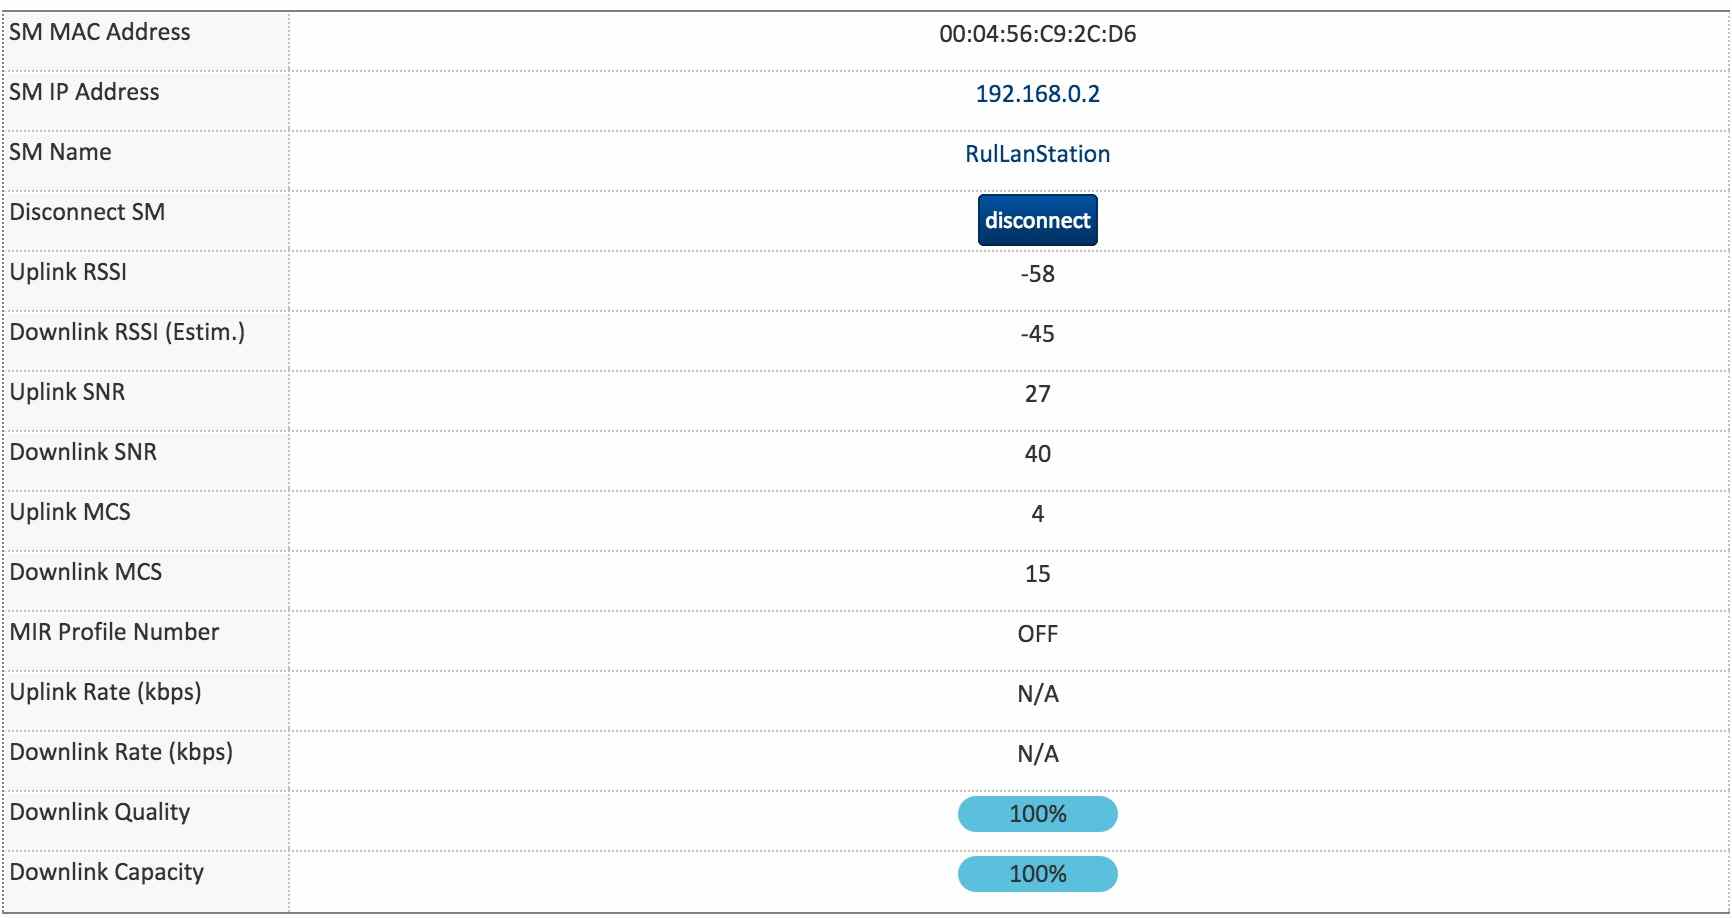Select the MAC address 00:04:56:C9:2C:D6
Screen dimensions: 1732x918
[1037, 34]
